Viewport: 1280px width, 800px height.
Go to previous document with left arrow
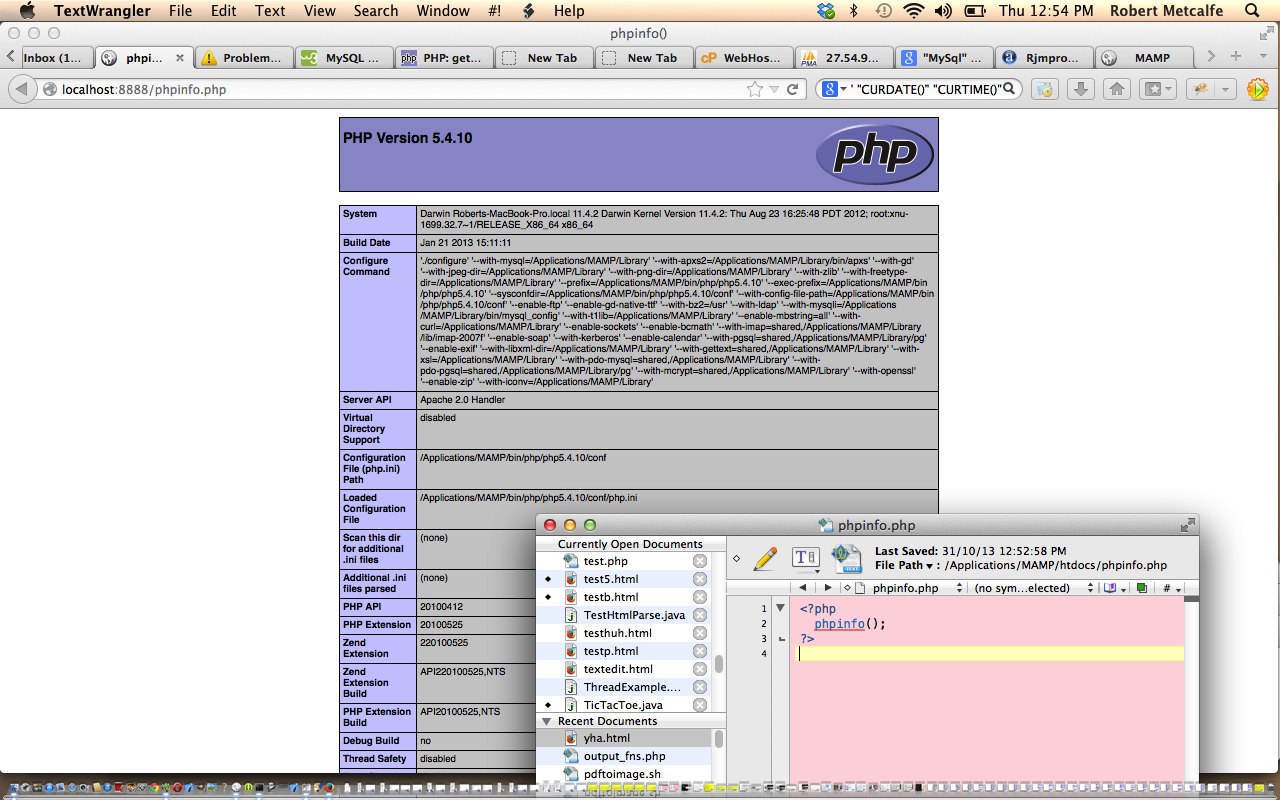click(803, 588)
